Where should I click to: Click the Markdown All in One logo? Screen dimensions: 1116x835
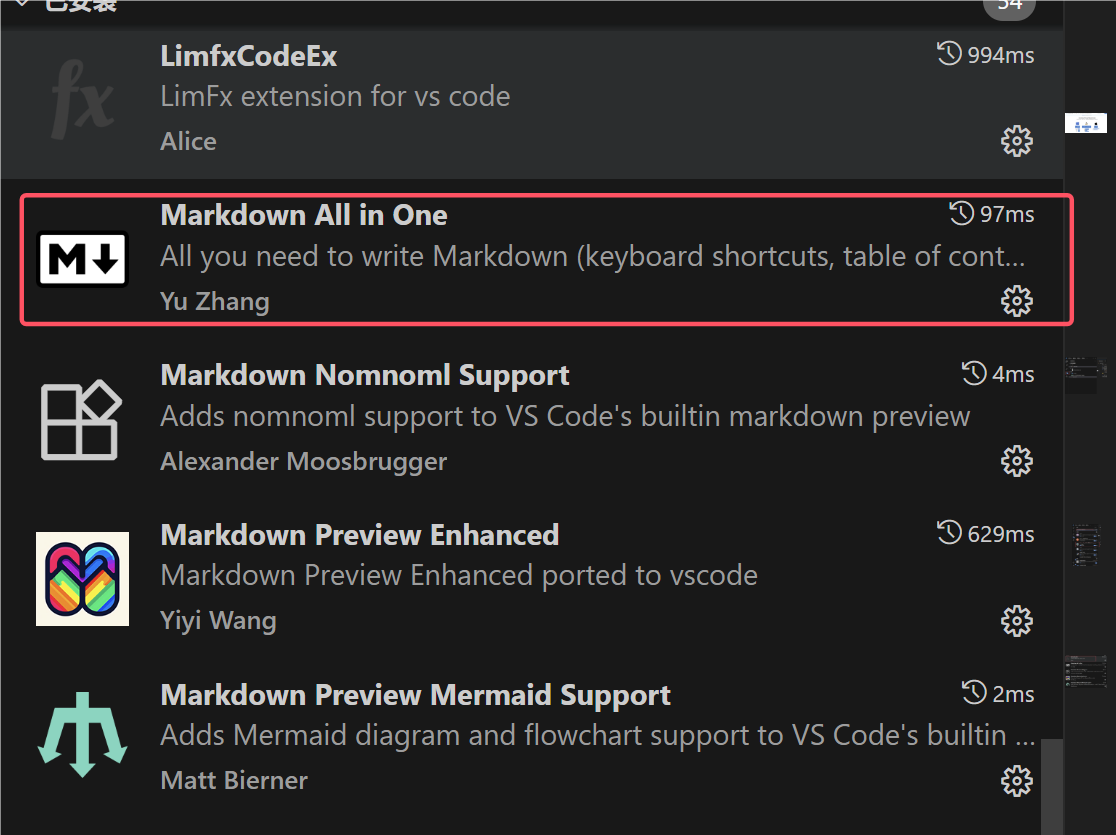(x=82, y=258)
